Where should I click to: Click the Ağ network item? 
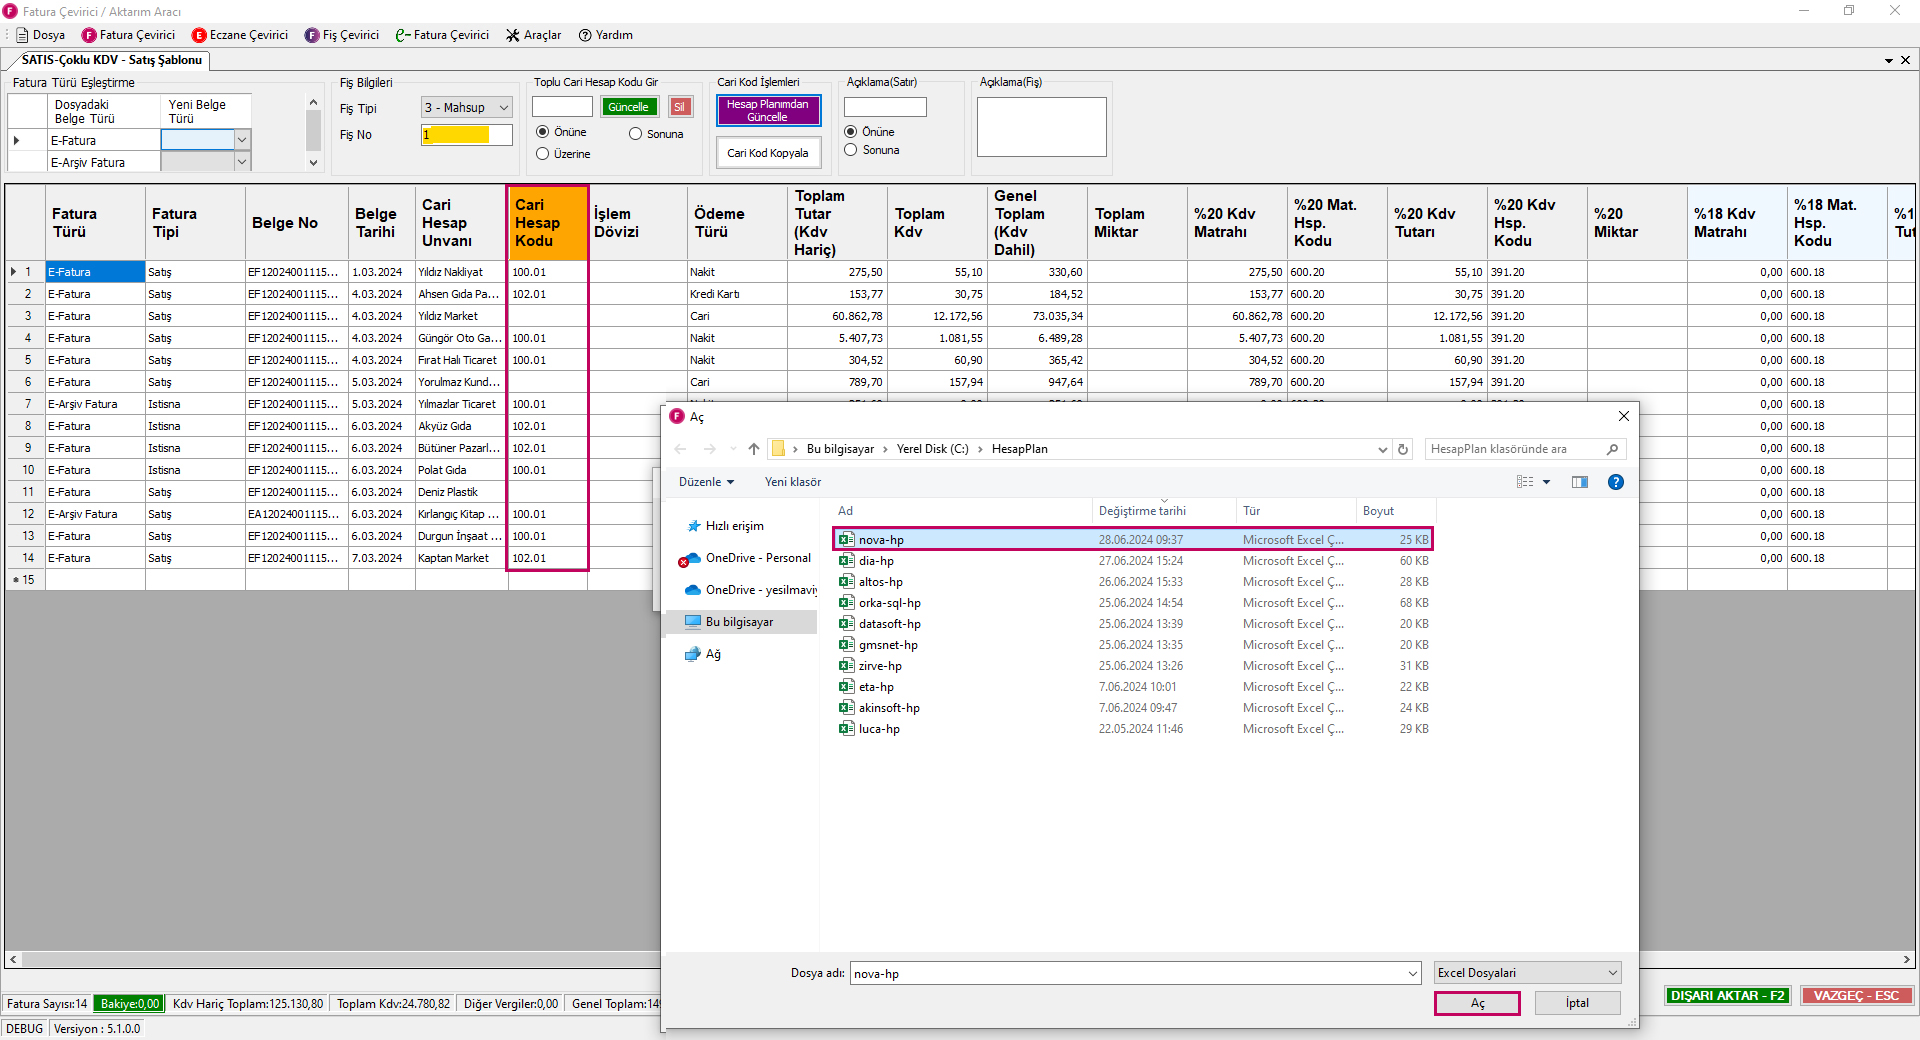(712, 654)
